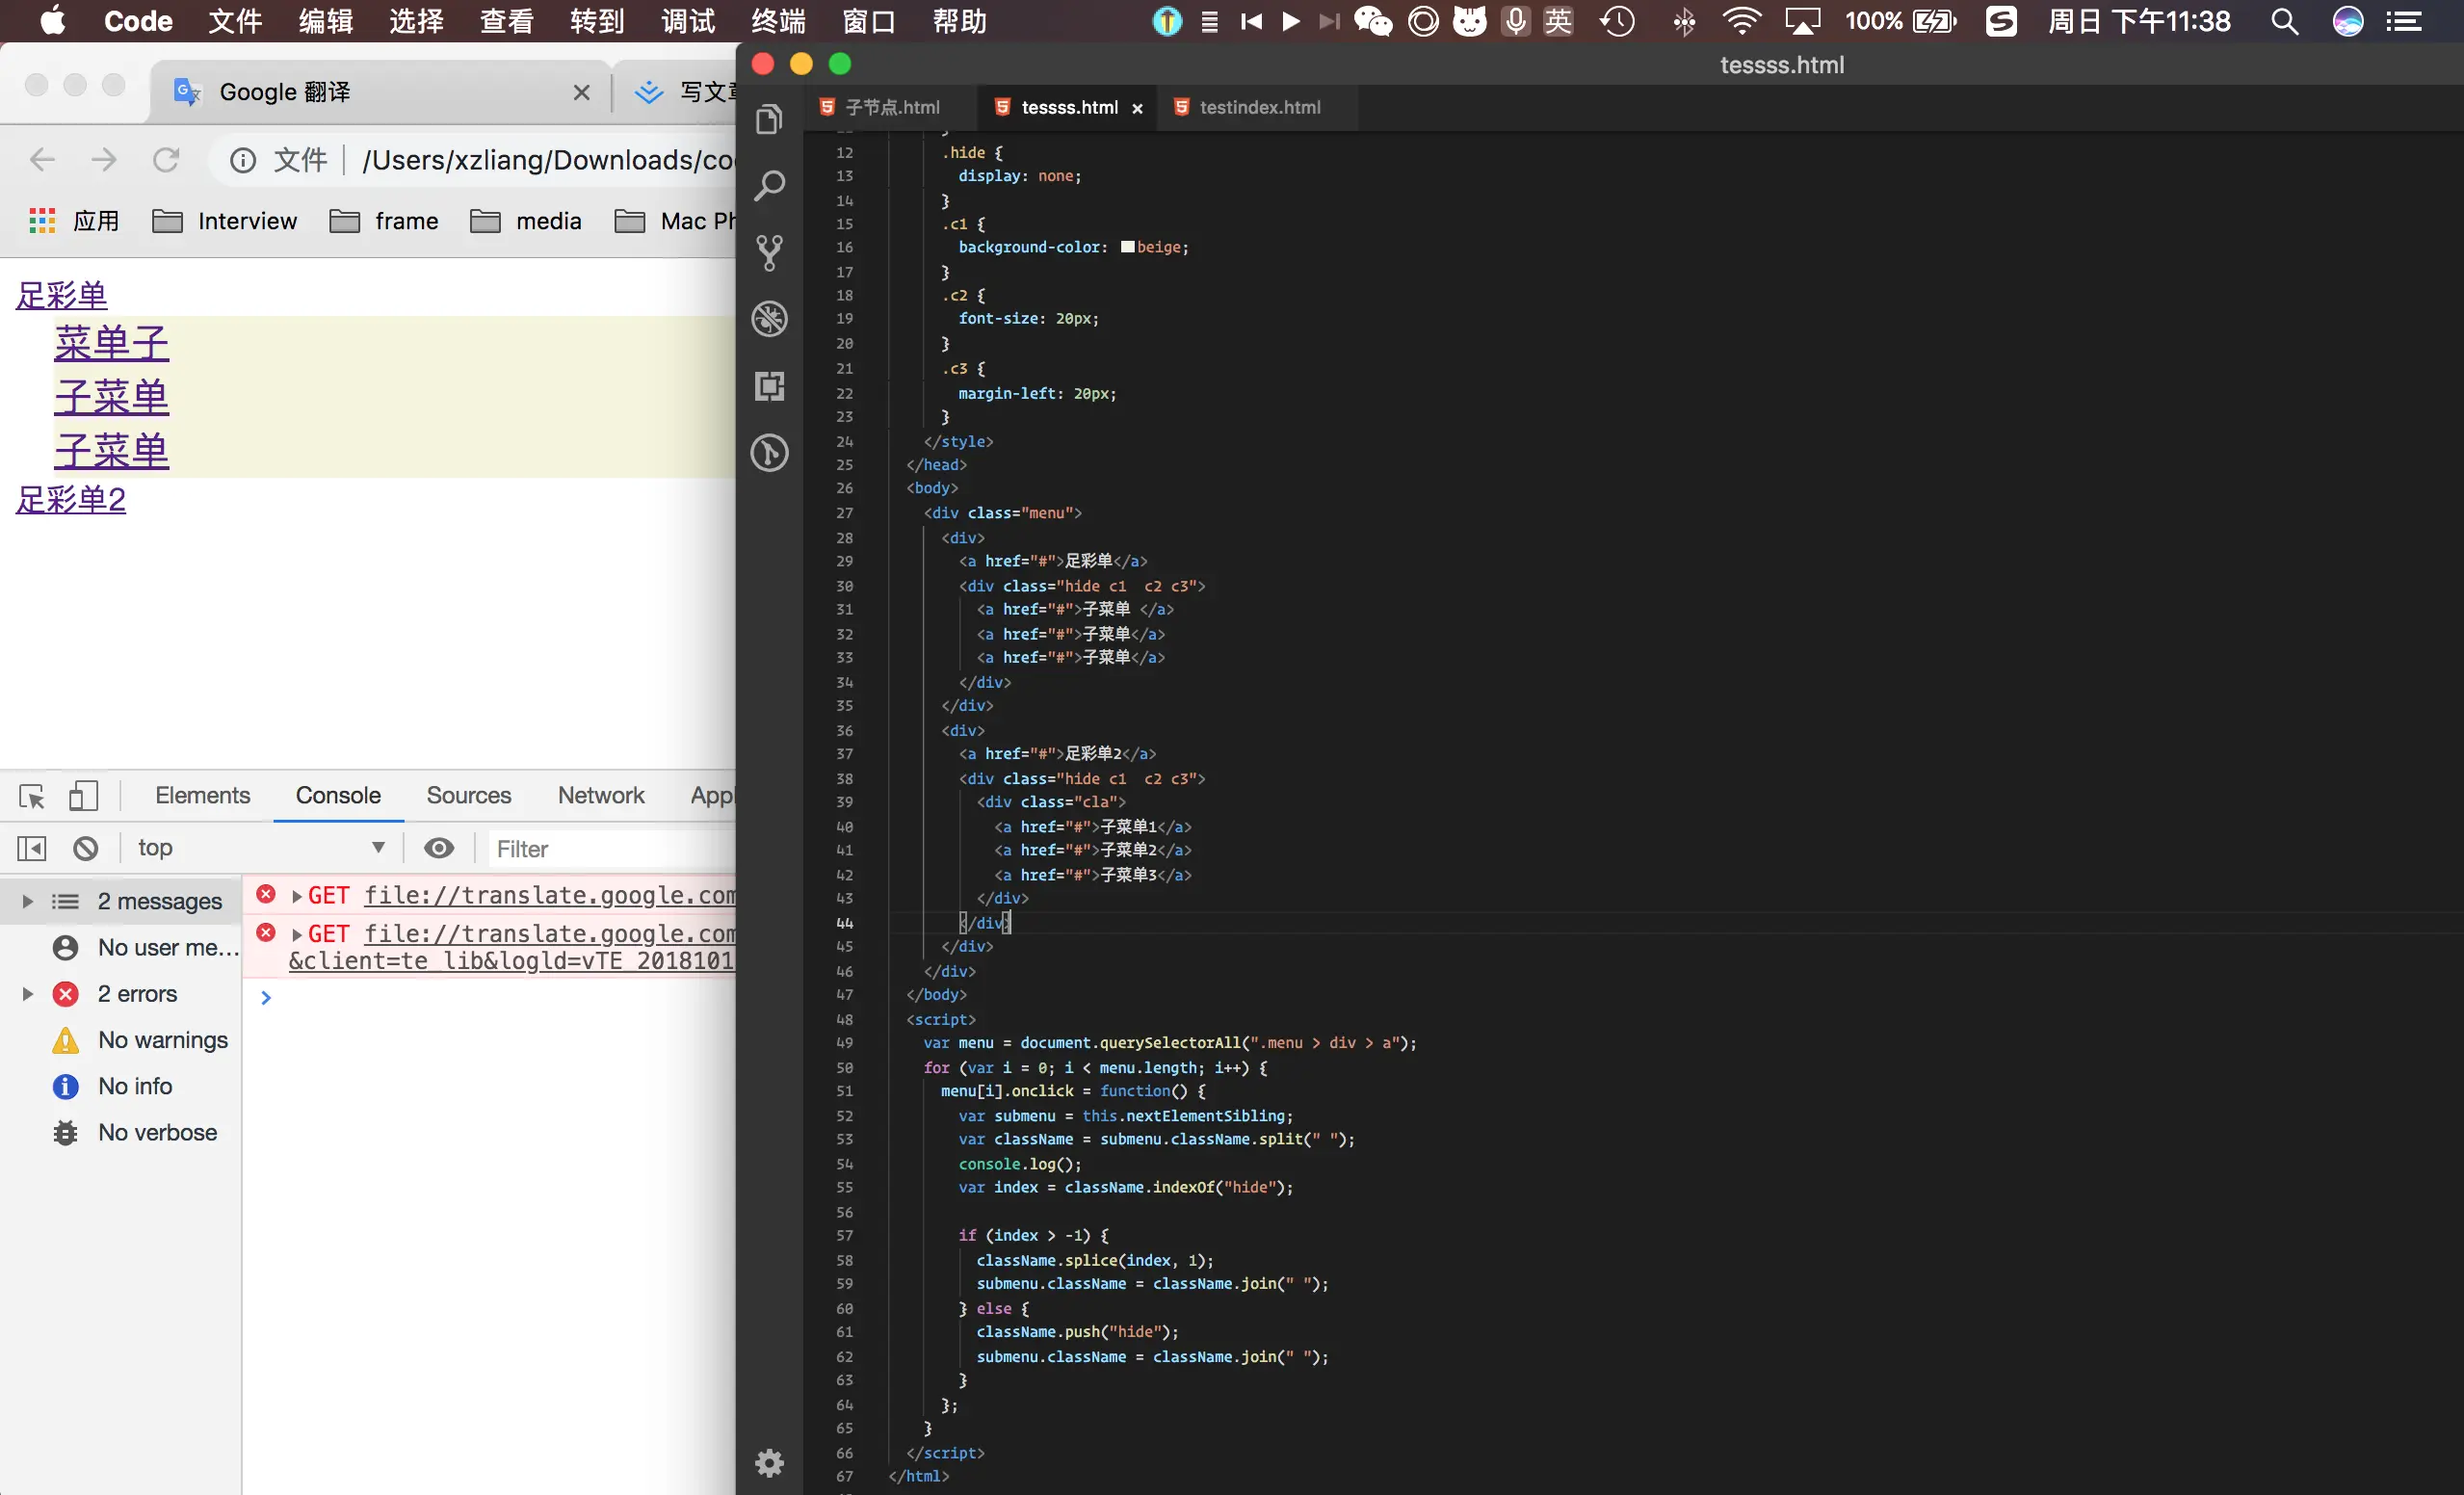Click the DevTools inspect element icon
This screenshot has width=2464, height=1495.
32,796
